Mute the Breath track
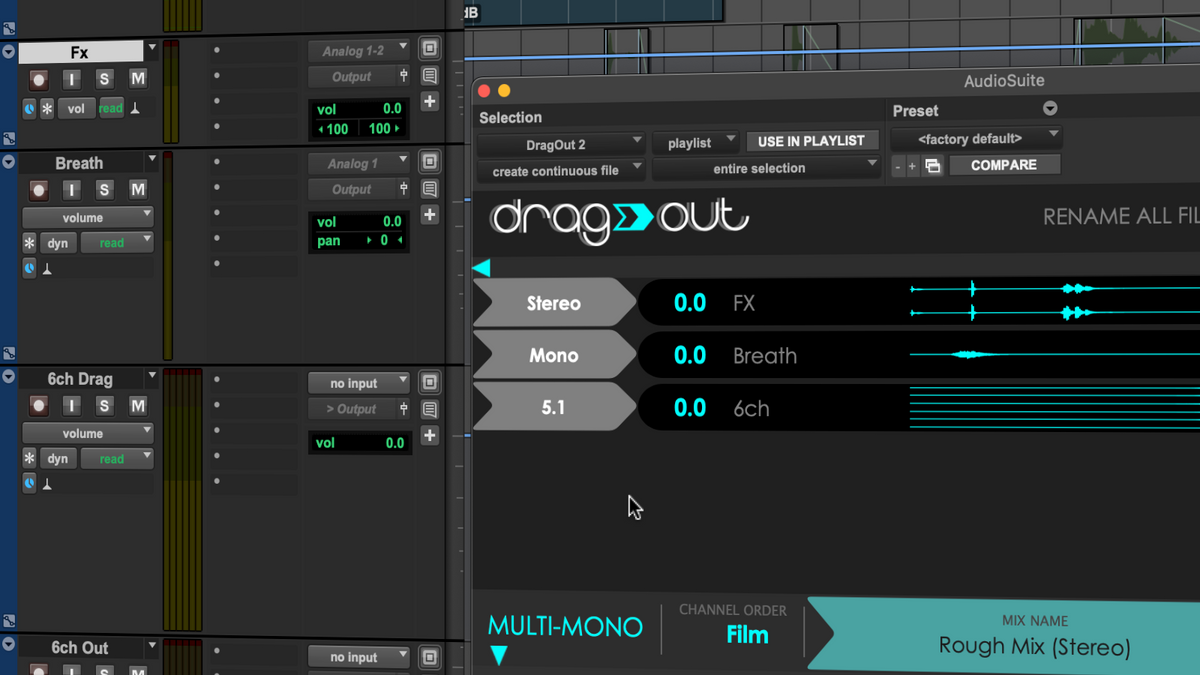The image size is (1200, 675). point(137,189)
